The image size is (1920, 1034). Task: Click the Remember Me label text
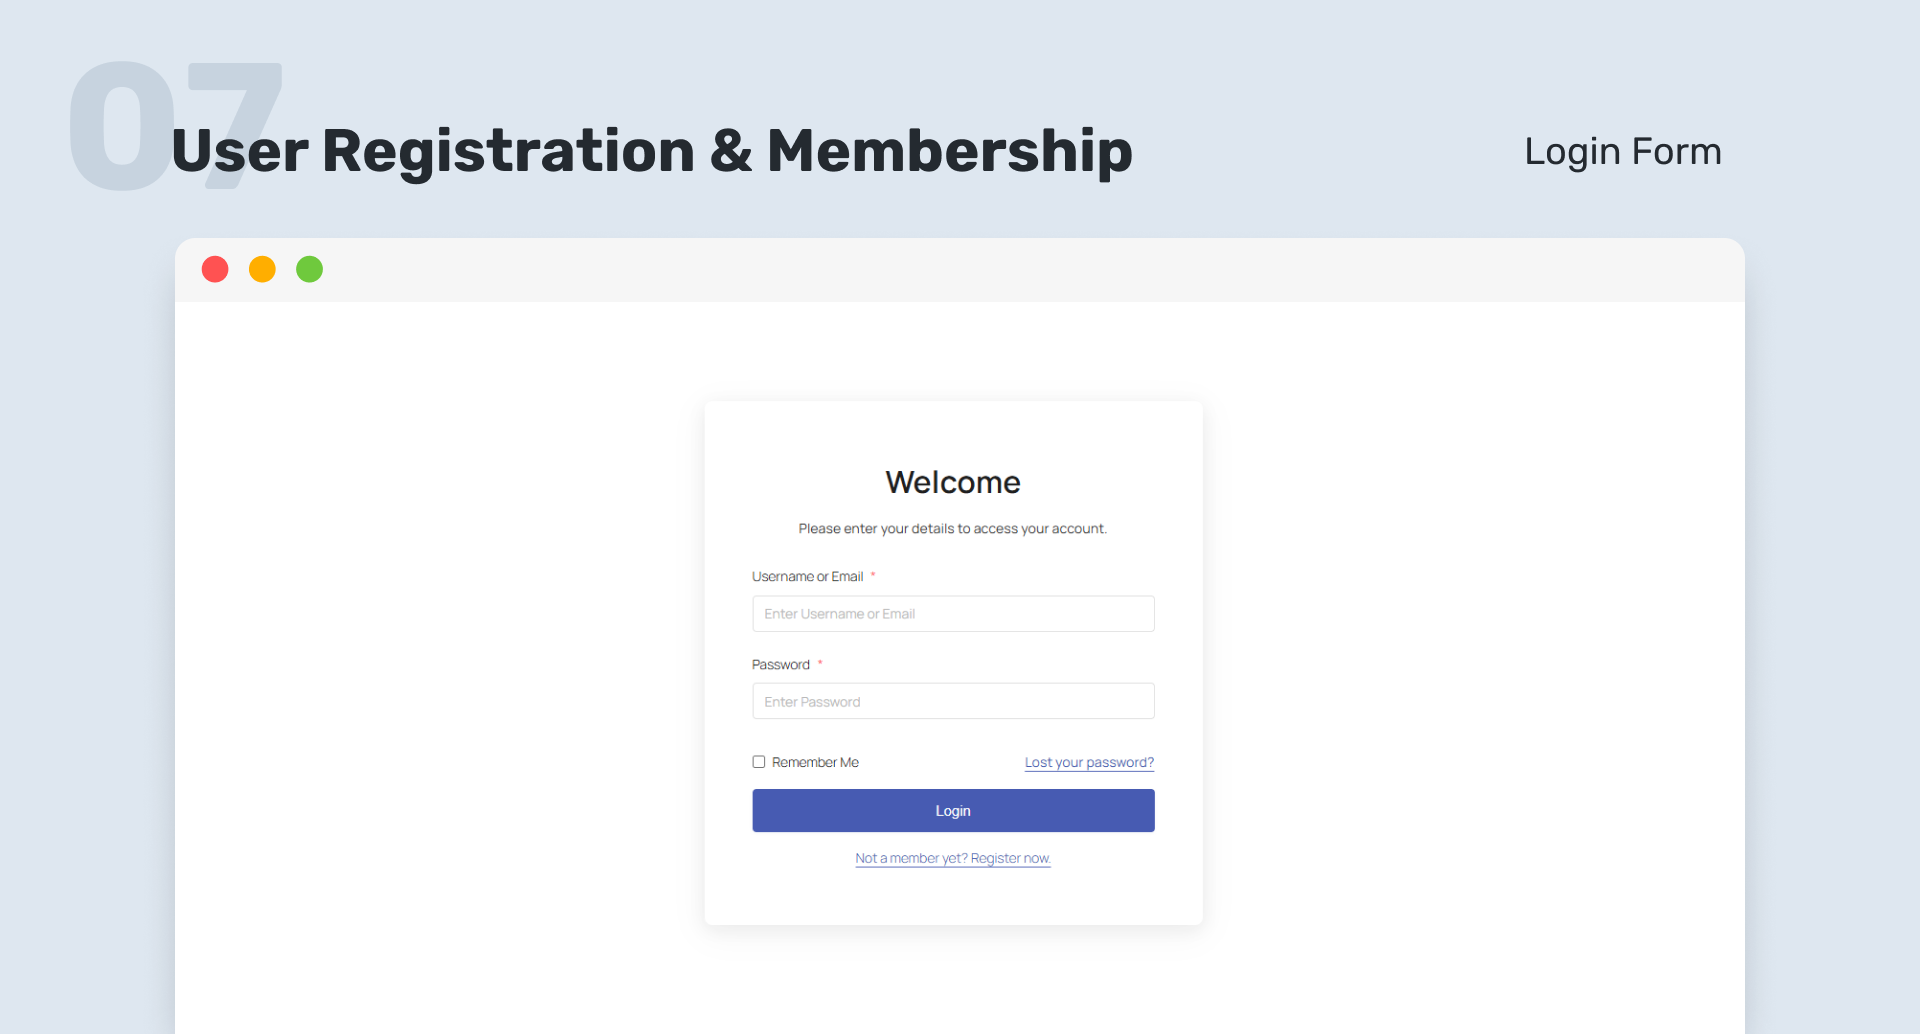[x=815, y=762]
